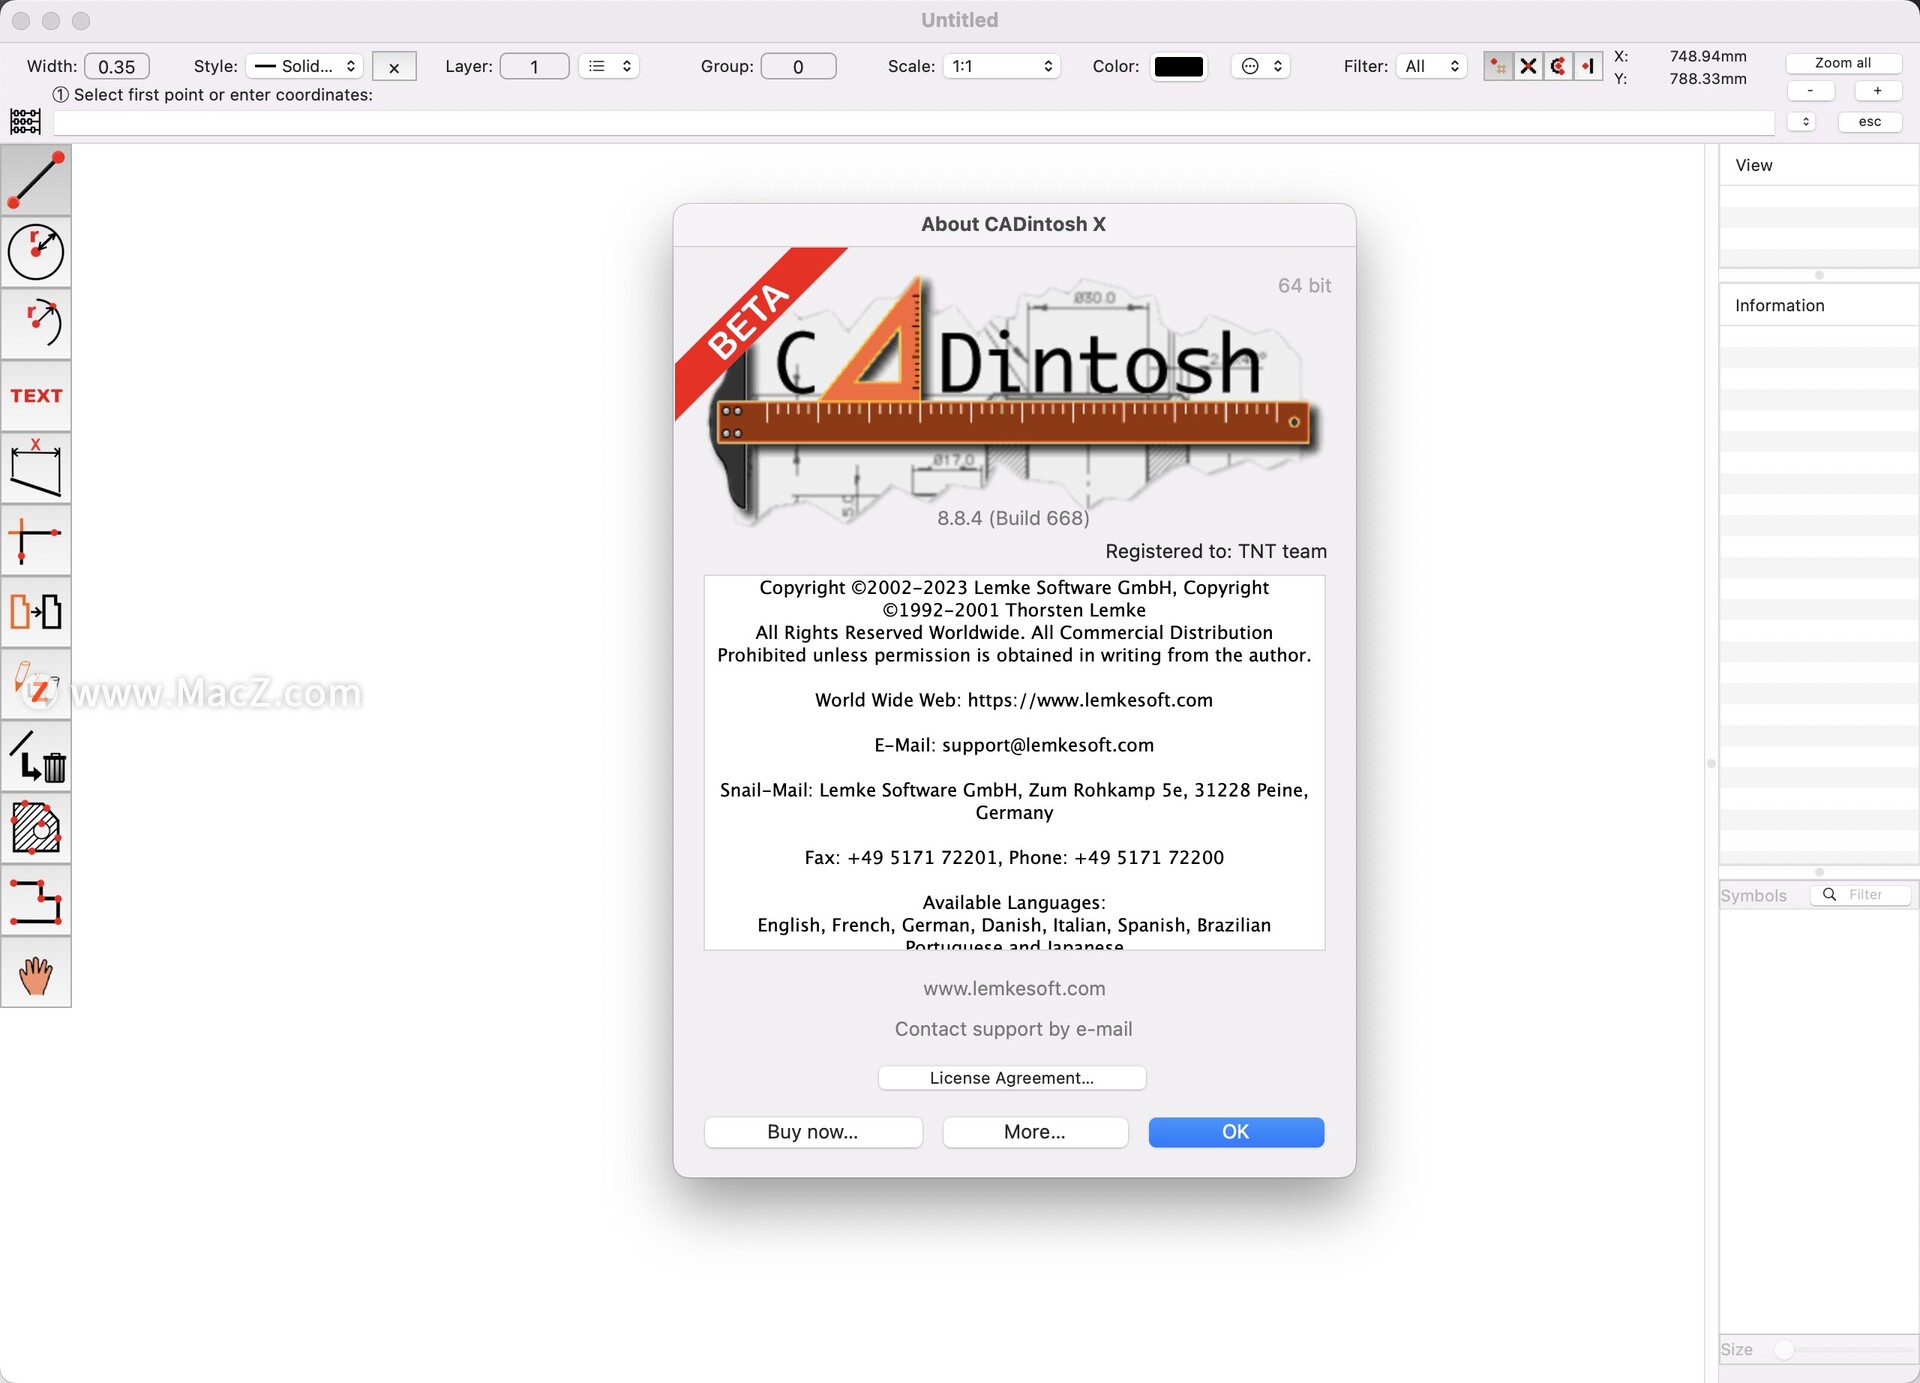Image resolution: width=1920 pixels, height=1383 pixels.
Task: Click the License Agreement button
Action: (x=1012, y=1077)
